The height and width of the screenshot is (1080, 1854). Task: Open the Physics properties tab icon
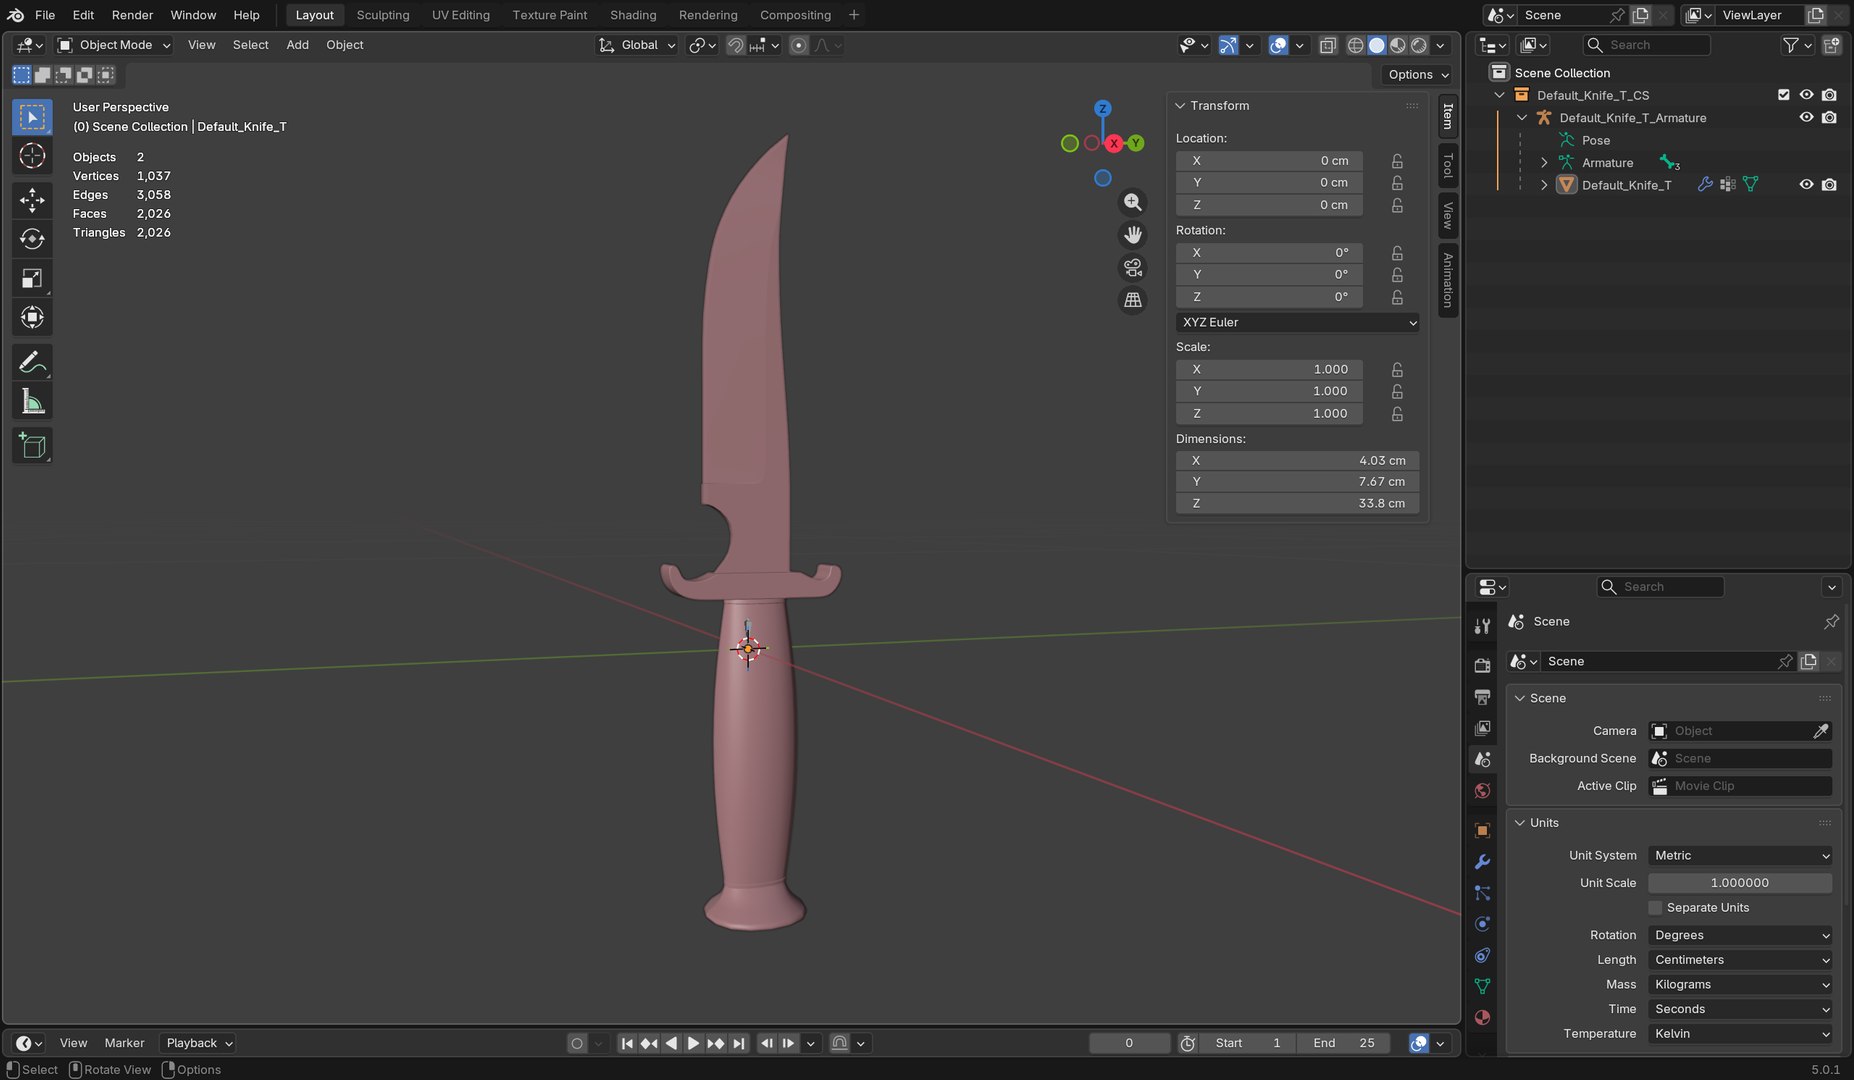1482,924
